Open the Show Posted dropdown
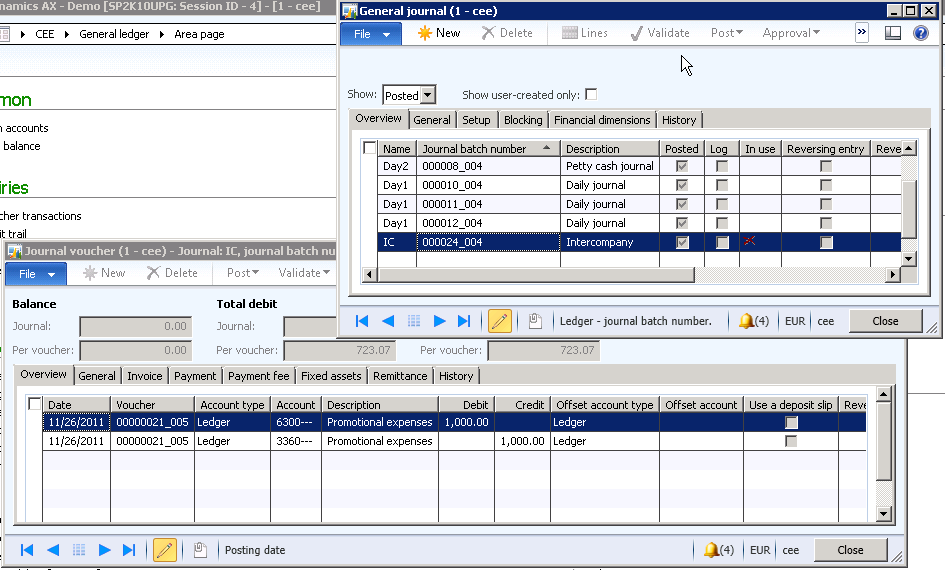 428,96
